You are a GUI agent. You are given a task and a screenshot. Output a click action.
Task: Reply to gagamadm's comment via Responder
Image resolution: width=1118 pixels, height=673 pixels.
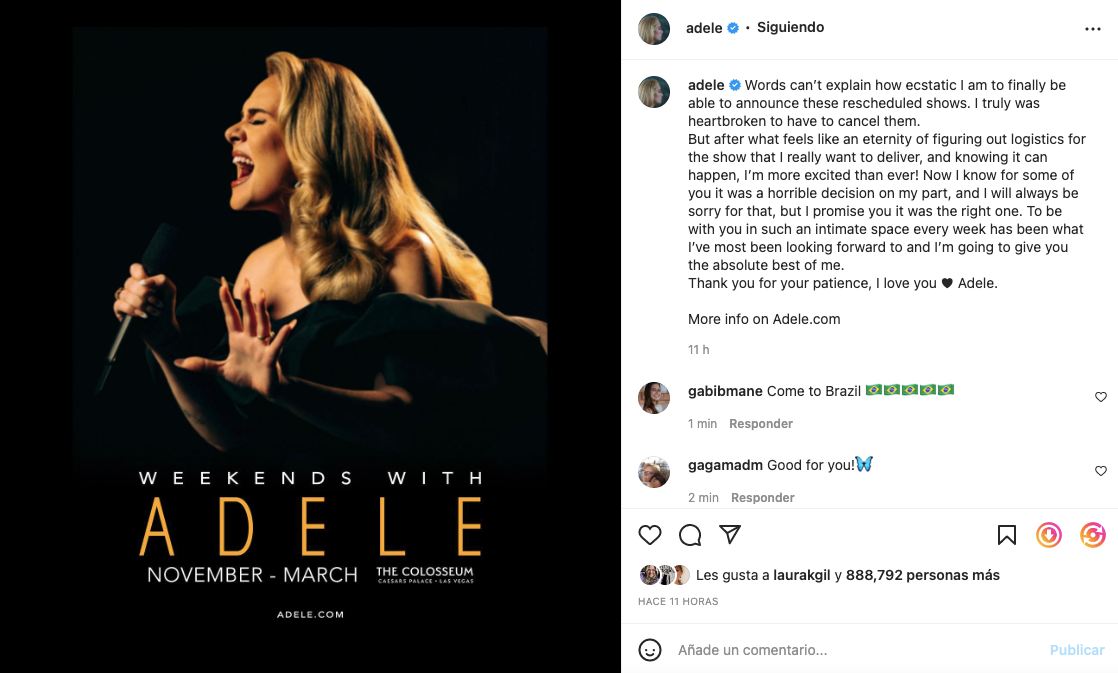[x=763, y=498]
